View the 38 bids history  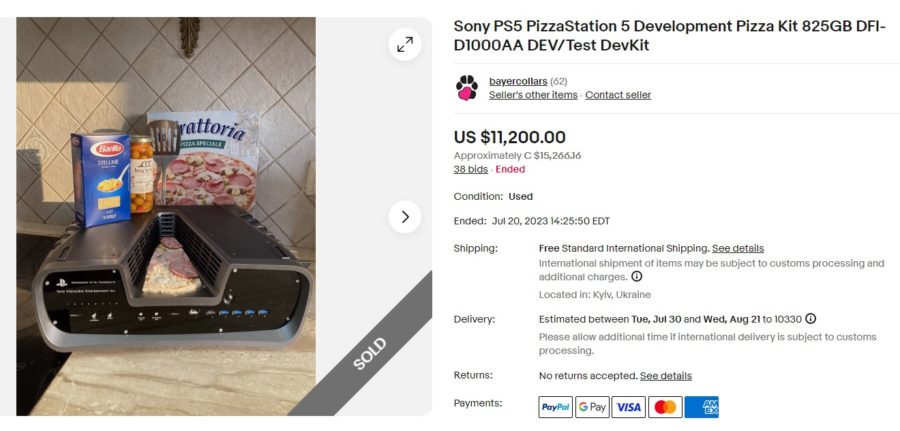(x=471, y=170)
